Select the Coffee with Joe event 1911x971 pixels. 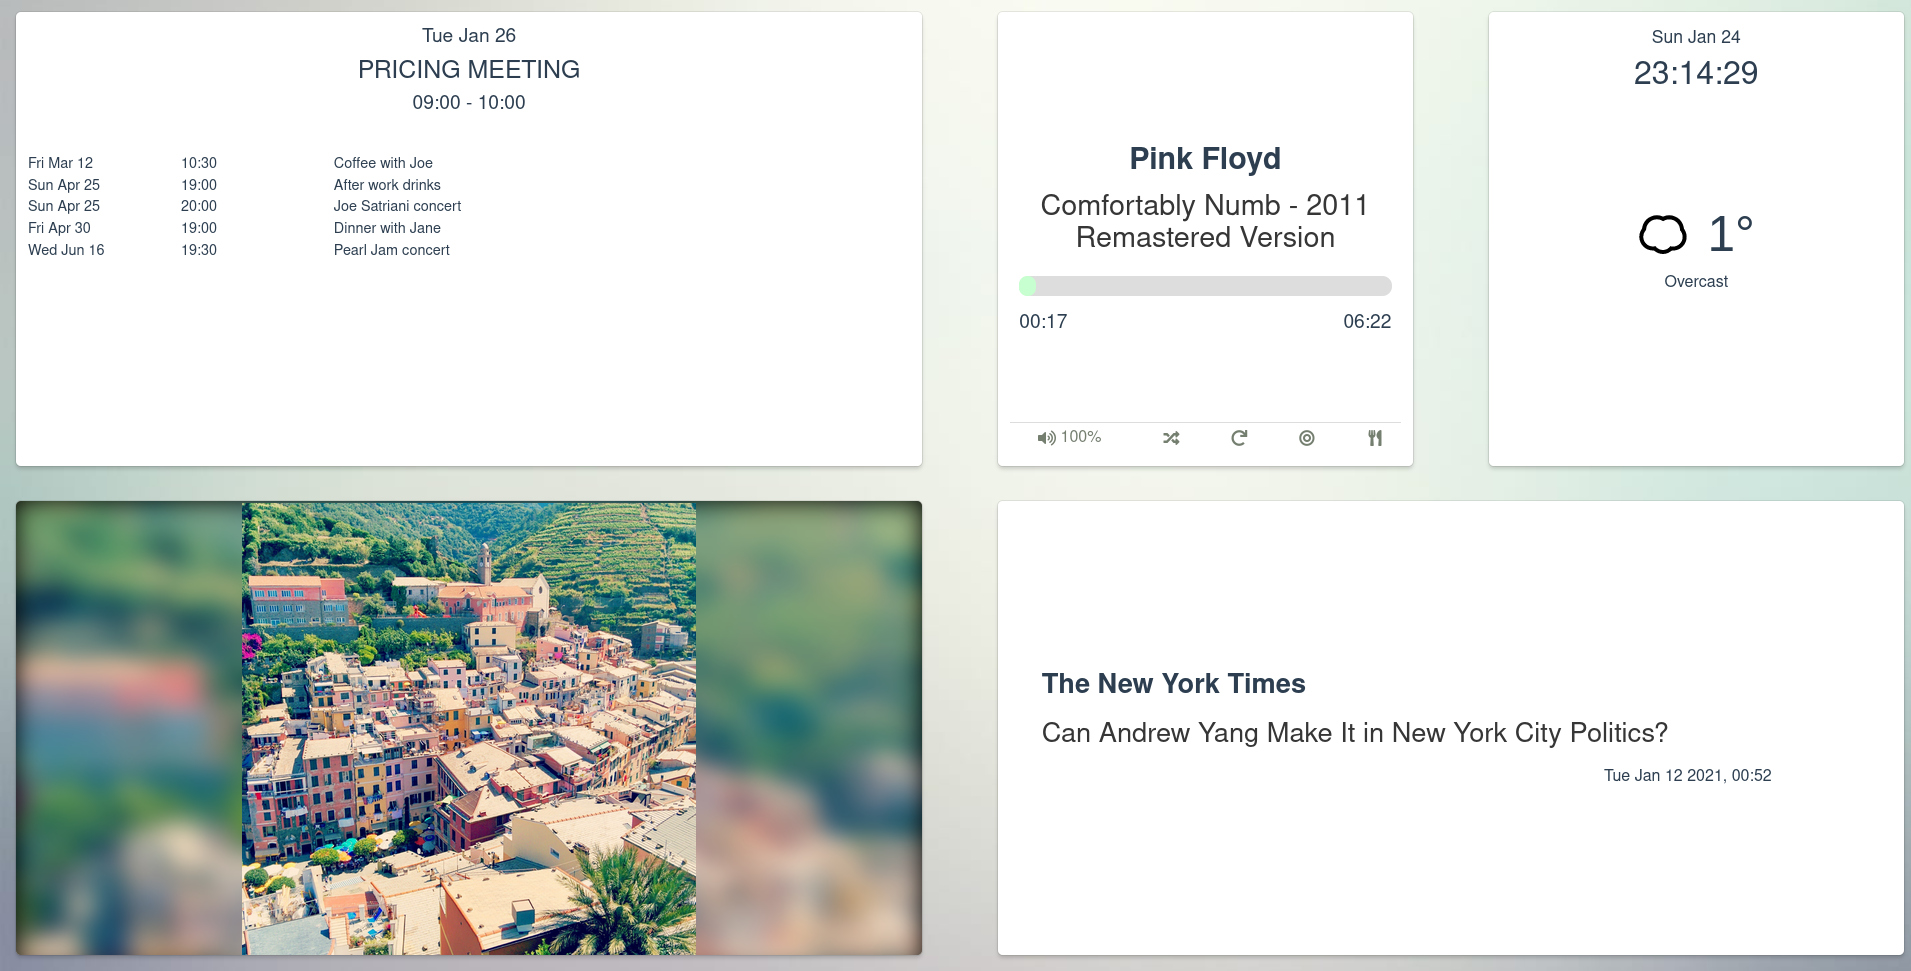383,163
